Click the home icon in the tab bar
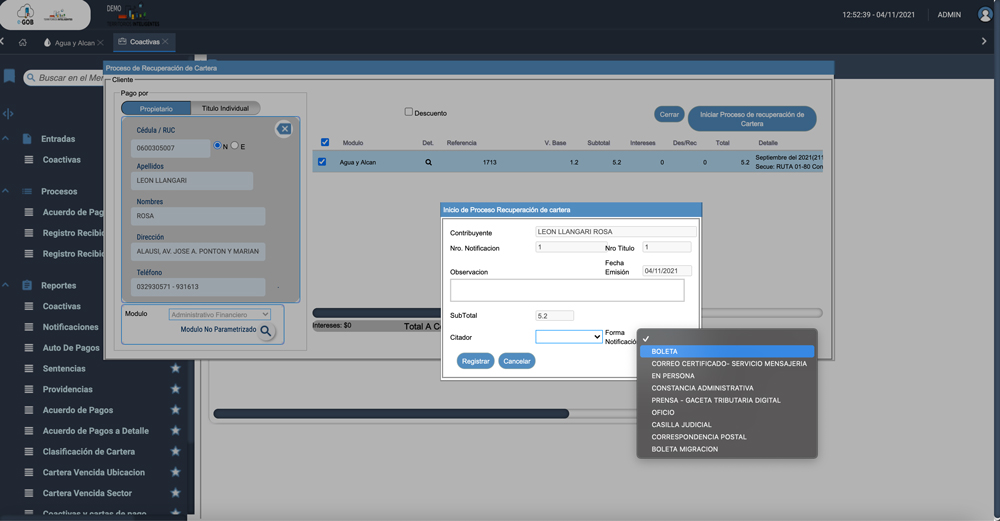This screenshot has height=521, width=1000. click(23, 42)
